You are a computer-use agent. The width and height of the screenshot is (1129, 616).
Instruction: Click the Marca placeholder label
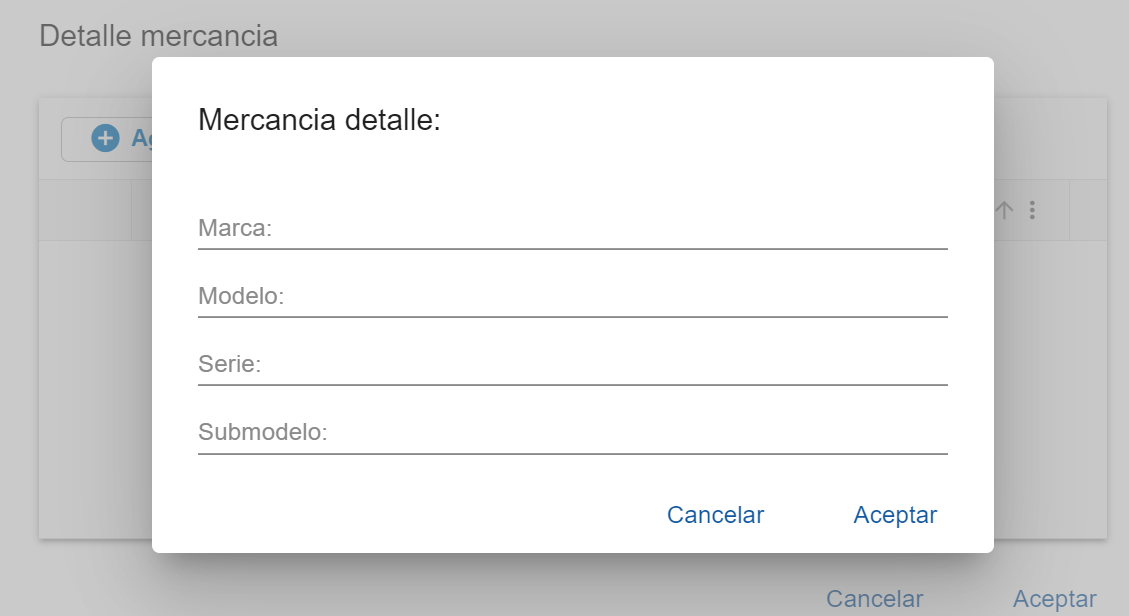pyautogui.click(x=235, y=228)
